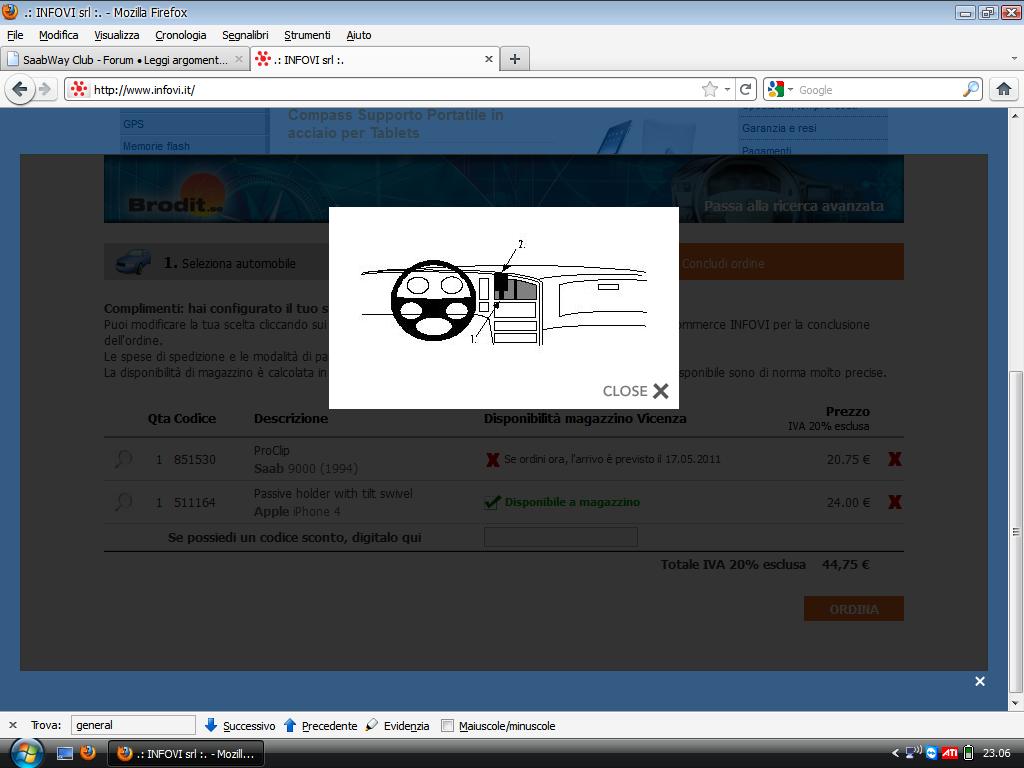The height and width of the screenshot is (768, 1024).
Task: Click Passa alla ricerca avanzata link
Action: pos(793,206)
